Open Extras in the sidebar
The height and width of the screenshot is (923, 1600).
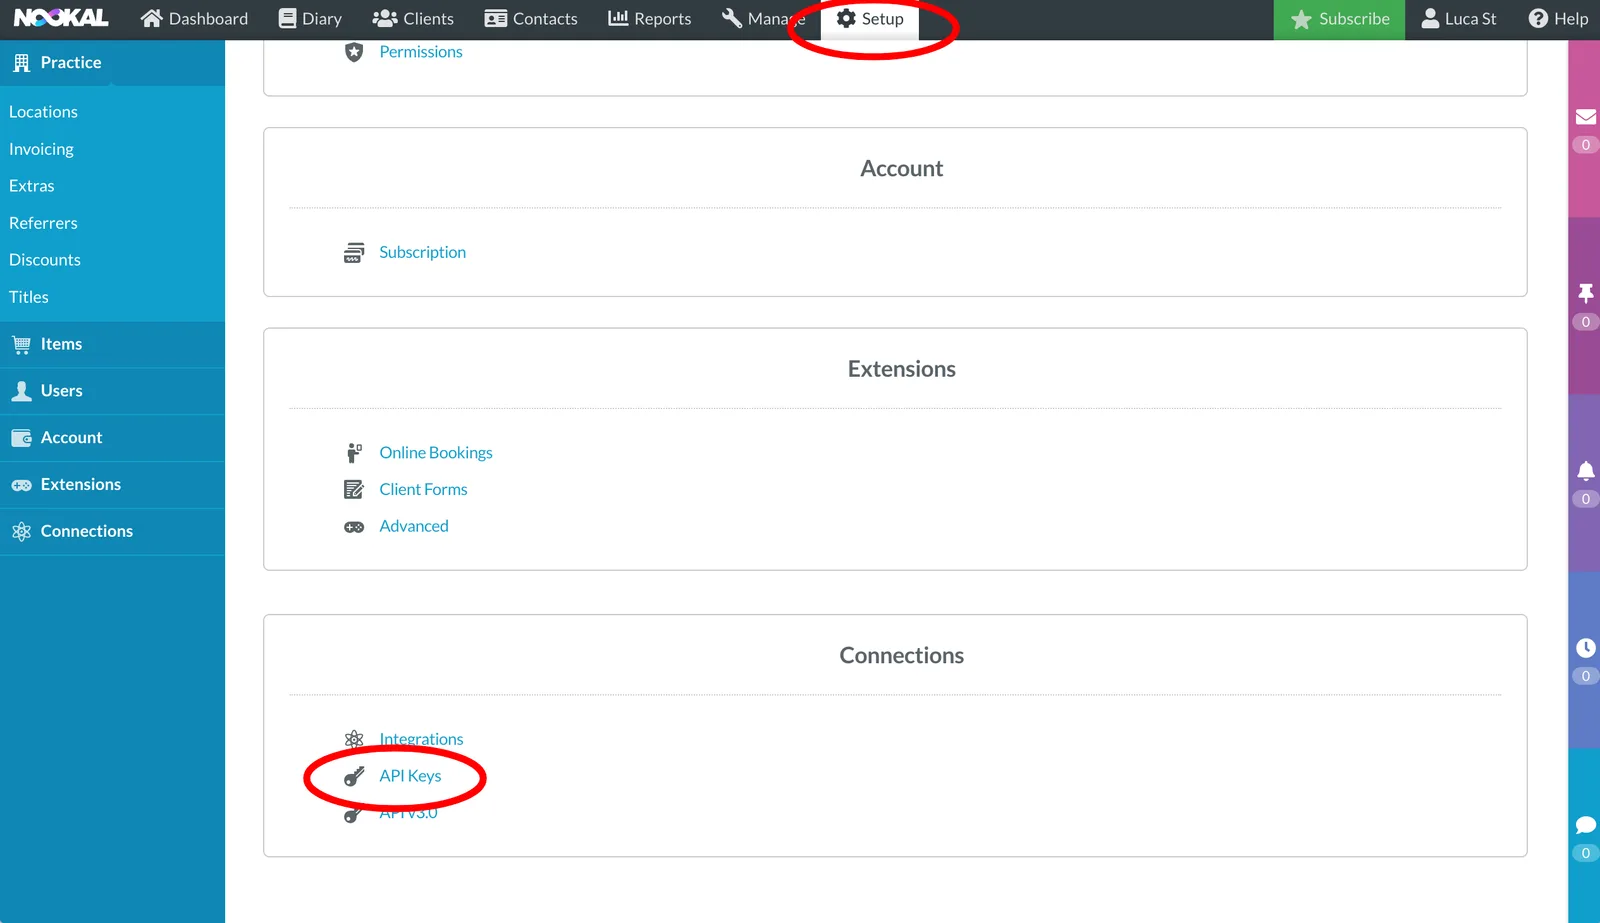(32, 186)
